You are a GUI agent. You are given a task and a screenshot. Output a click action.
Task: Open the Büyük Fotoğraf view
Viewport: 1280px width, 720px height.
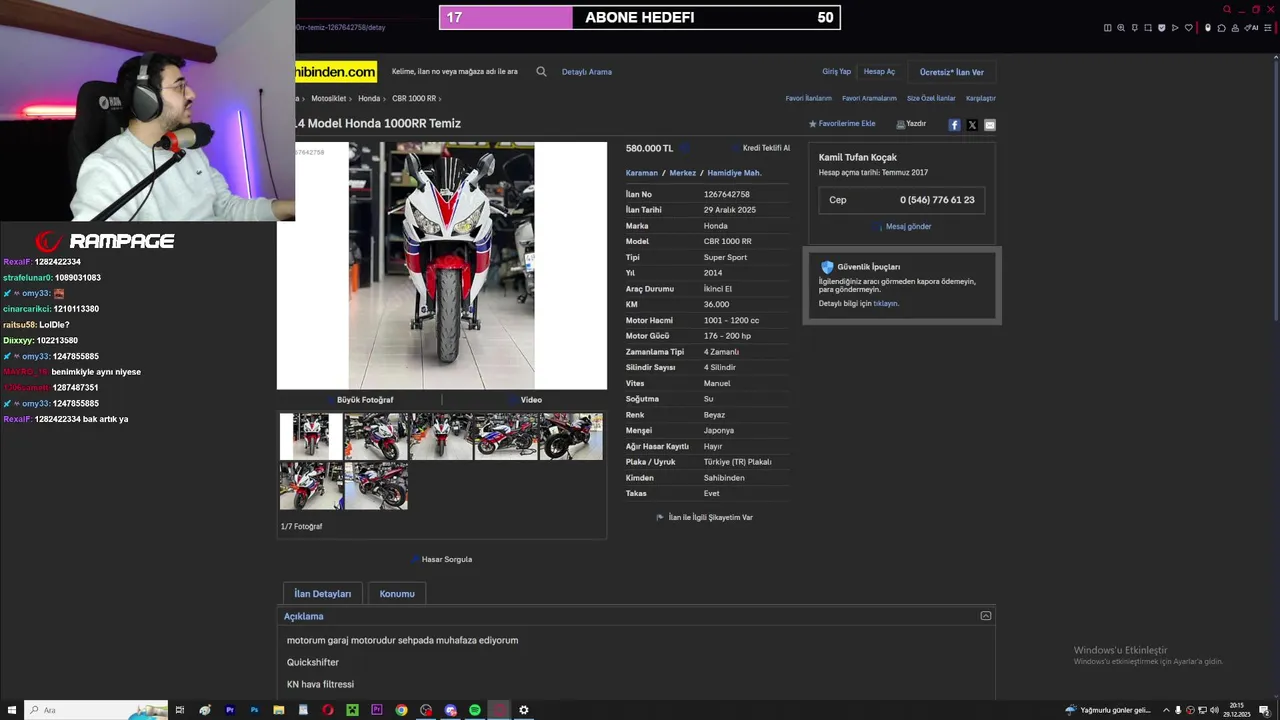point(365,400)
